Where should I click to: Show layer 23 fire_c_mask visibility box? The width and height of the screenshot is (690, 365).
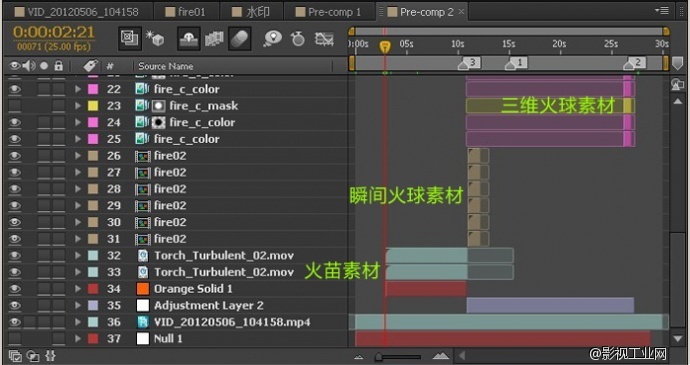point(15,106)
